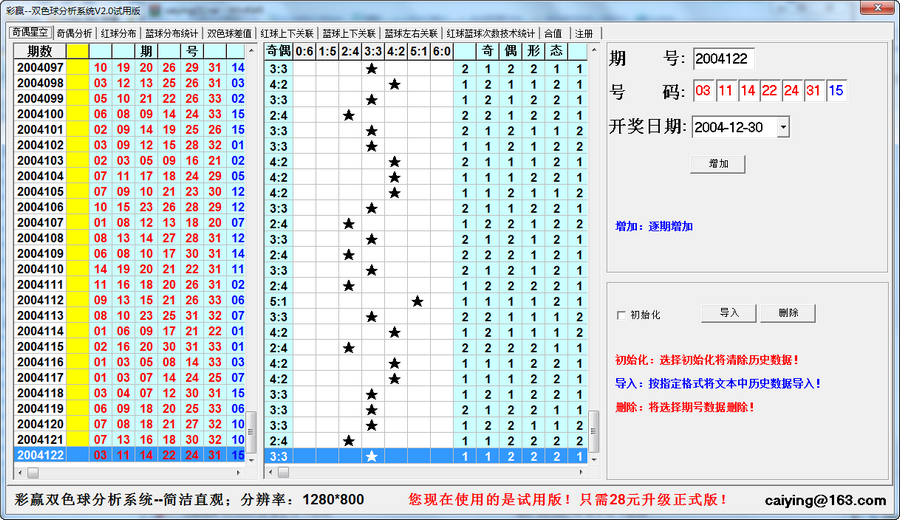Switch to 蓝球分布统计 tab
Image resolution: width=900 pixels, height=520 pixels.
tap(171, 34)
